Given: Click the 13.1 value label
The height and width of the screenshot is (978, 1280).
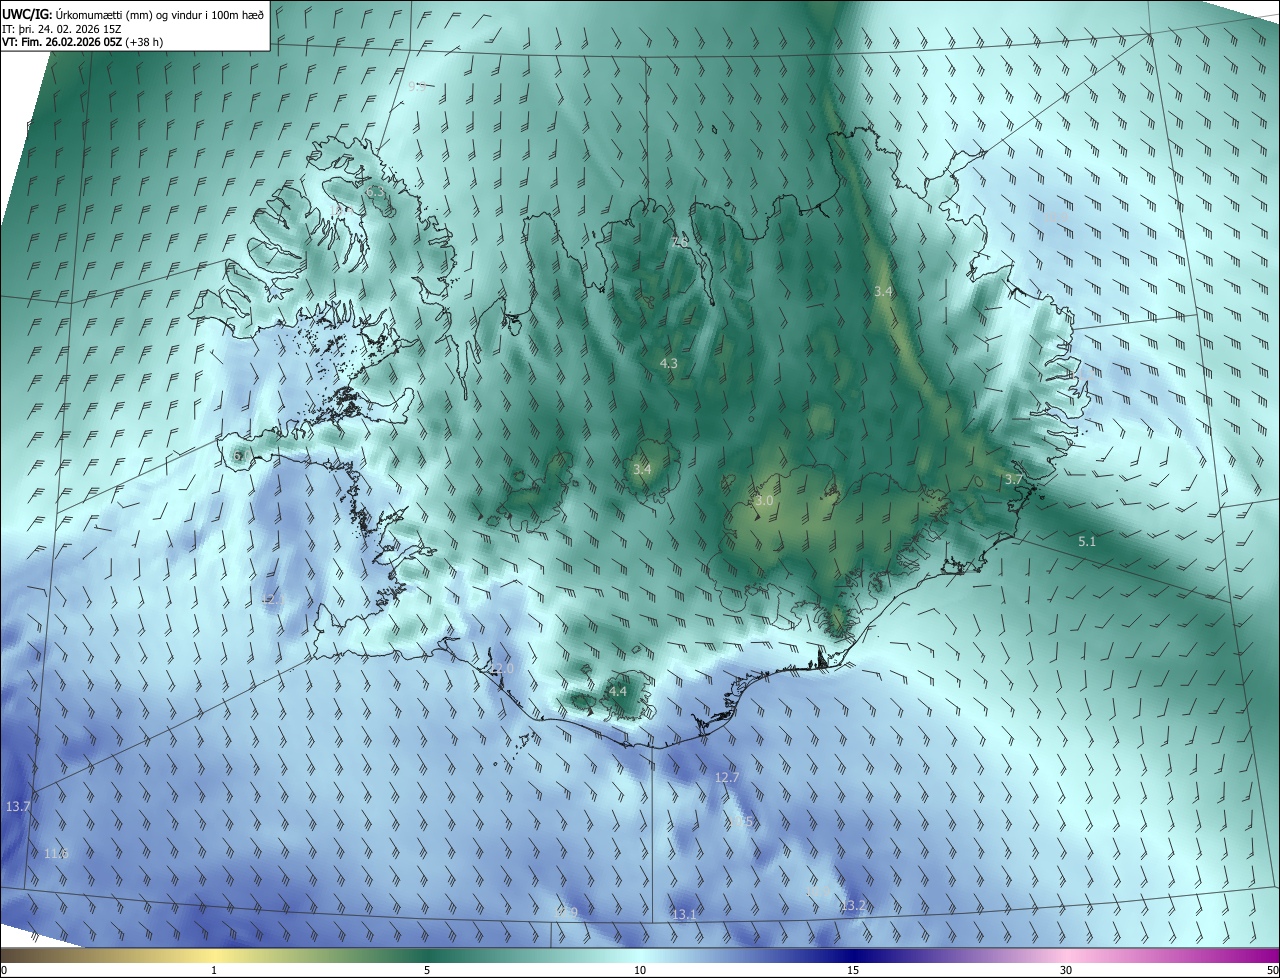Looking at the screenshot, I should pyautogui.click(x=684, y=915).
